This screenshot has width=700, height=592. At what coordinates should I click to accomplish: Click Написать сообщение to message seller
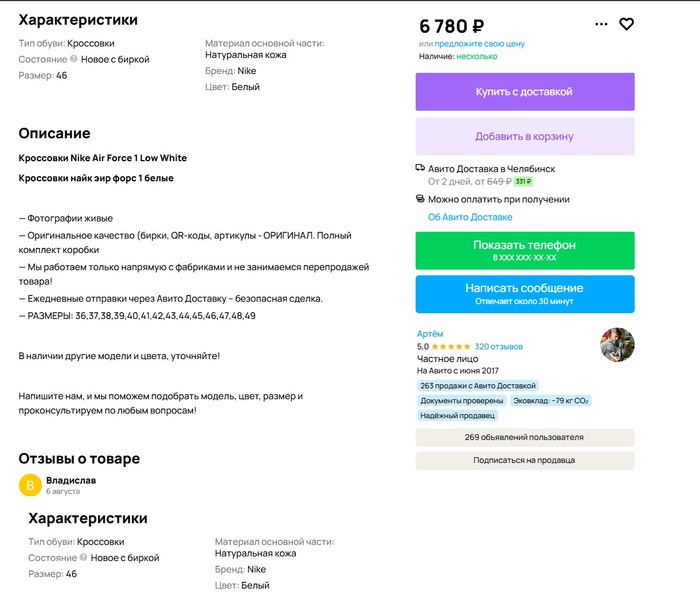(x=525, y=294)
